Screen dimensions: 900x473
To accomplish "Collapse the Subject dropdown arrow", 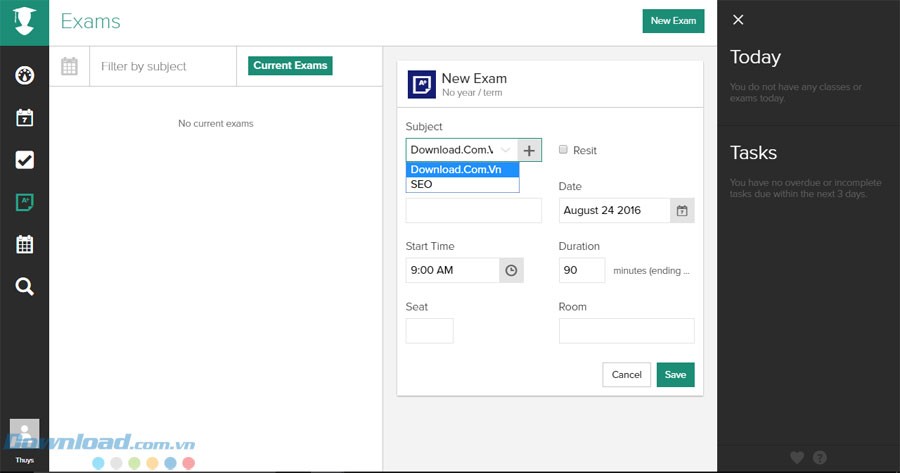I will (506, 150).
